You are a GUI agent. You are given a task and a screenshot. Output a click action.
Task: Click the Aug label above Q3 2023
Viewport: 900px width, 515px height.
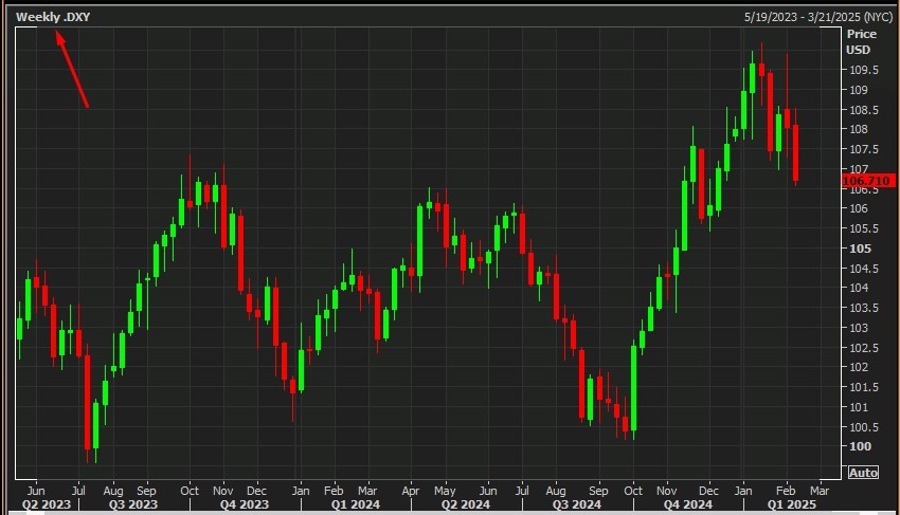(x=113, y=491)
